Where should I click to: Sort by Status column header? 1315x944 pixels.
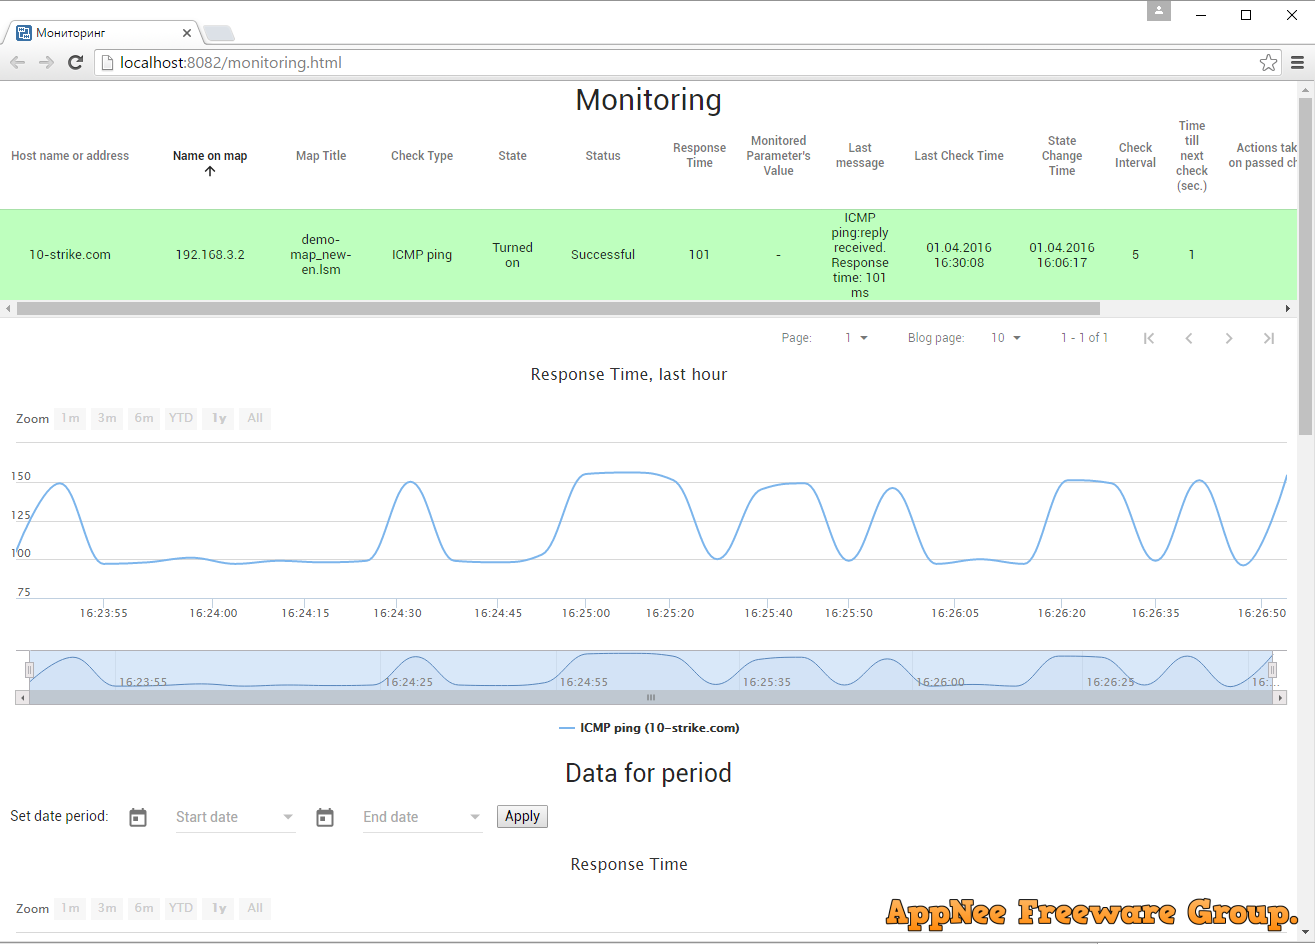tap(603, 156)
